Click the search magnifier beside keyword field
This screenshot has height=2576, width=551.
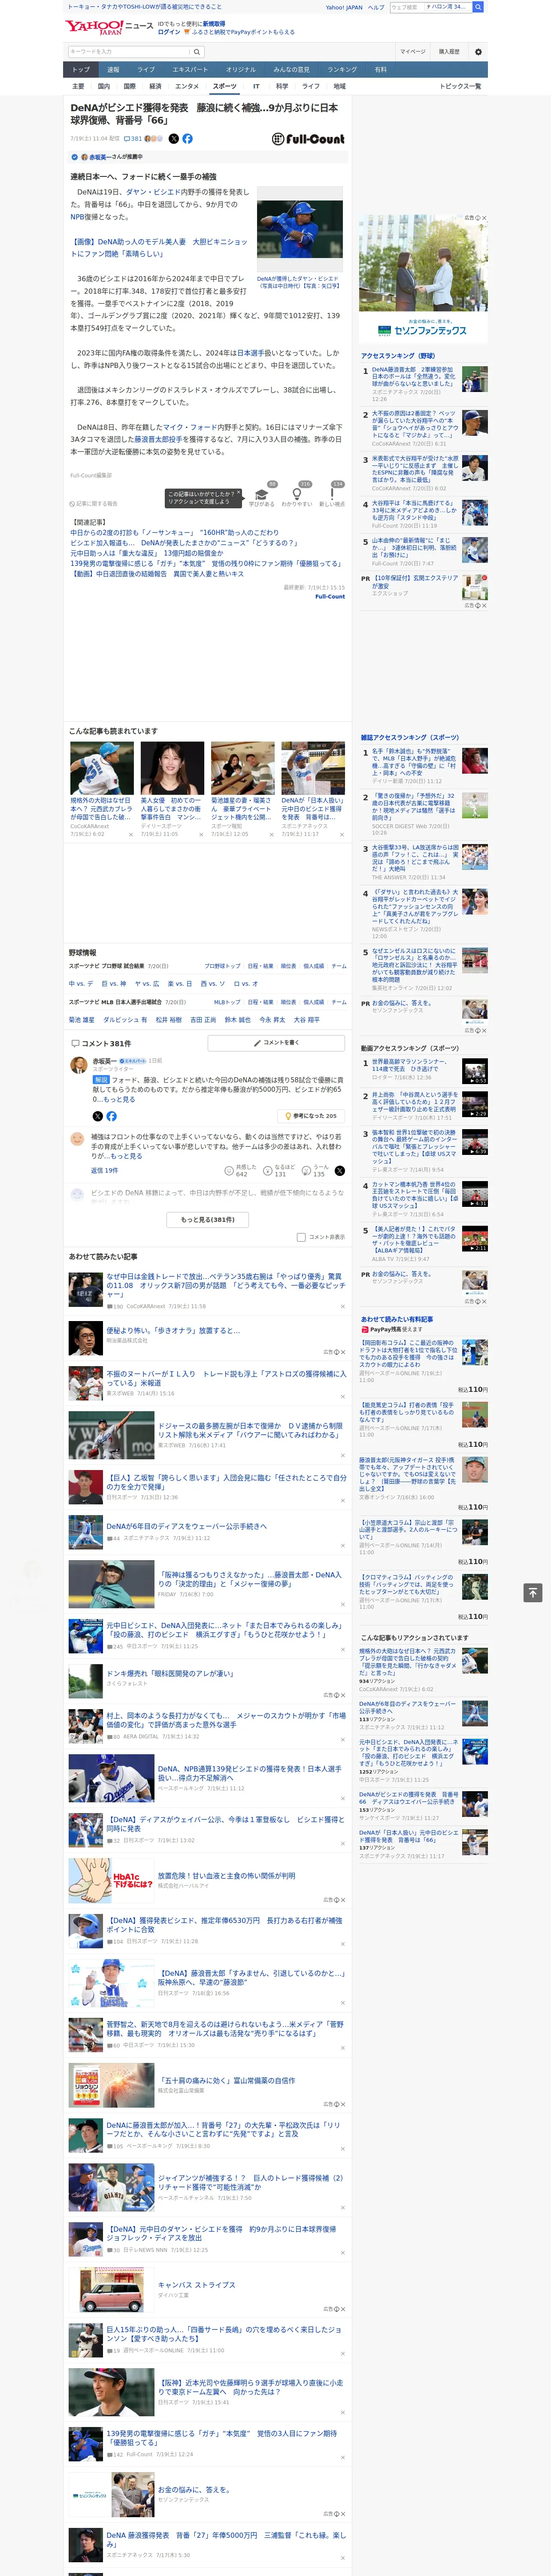click(196, 51)
